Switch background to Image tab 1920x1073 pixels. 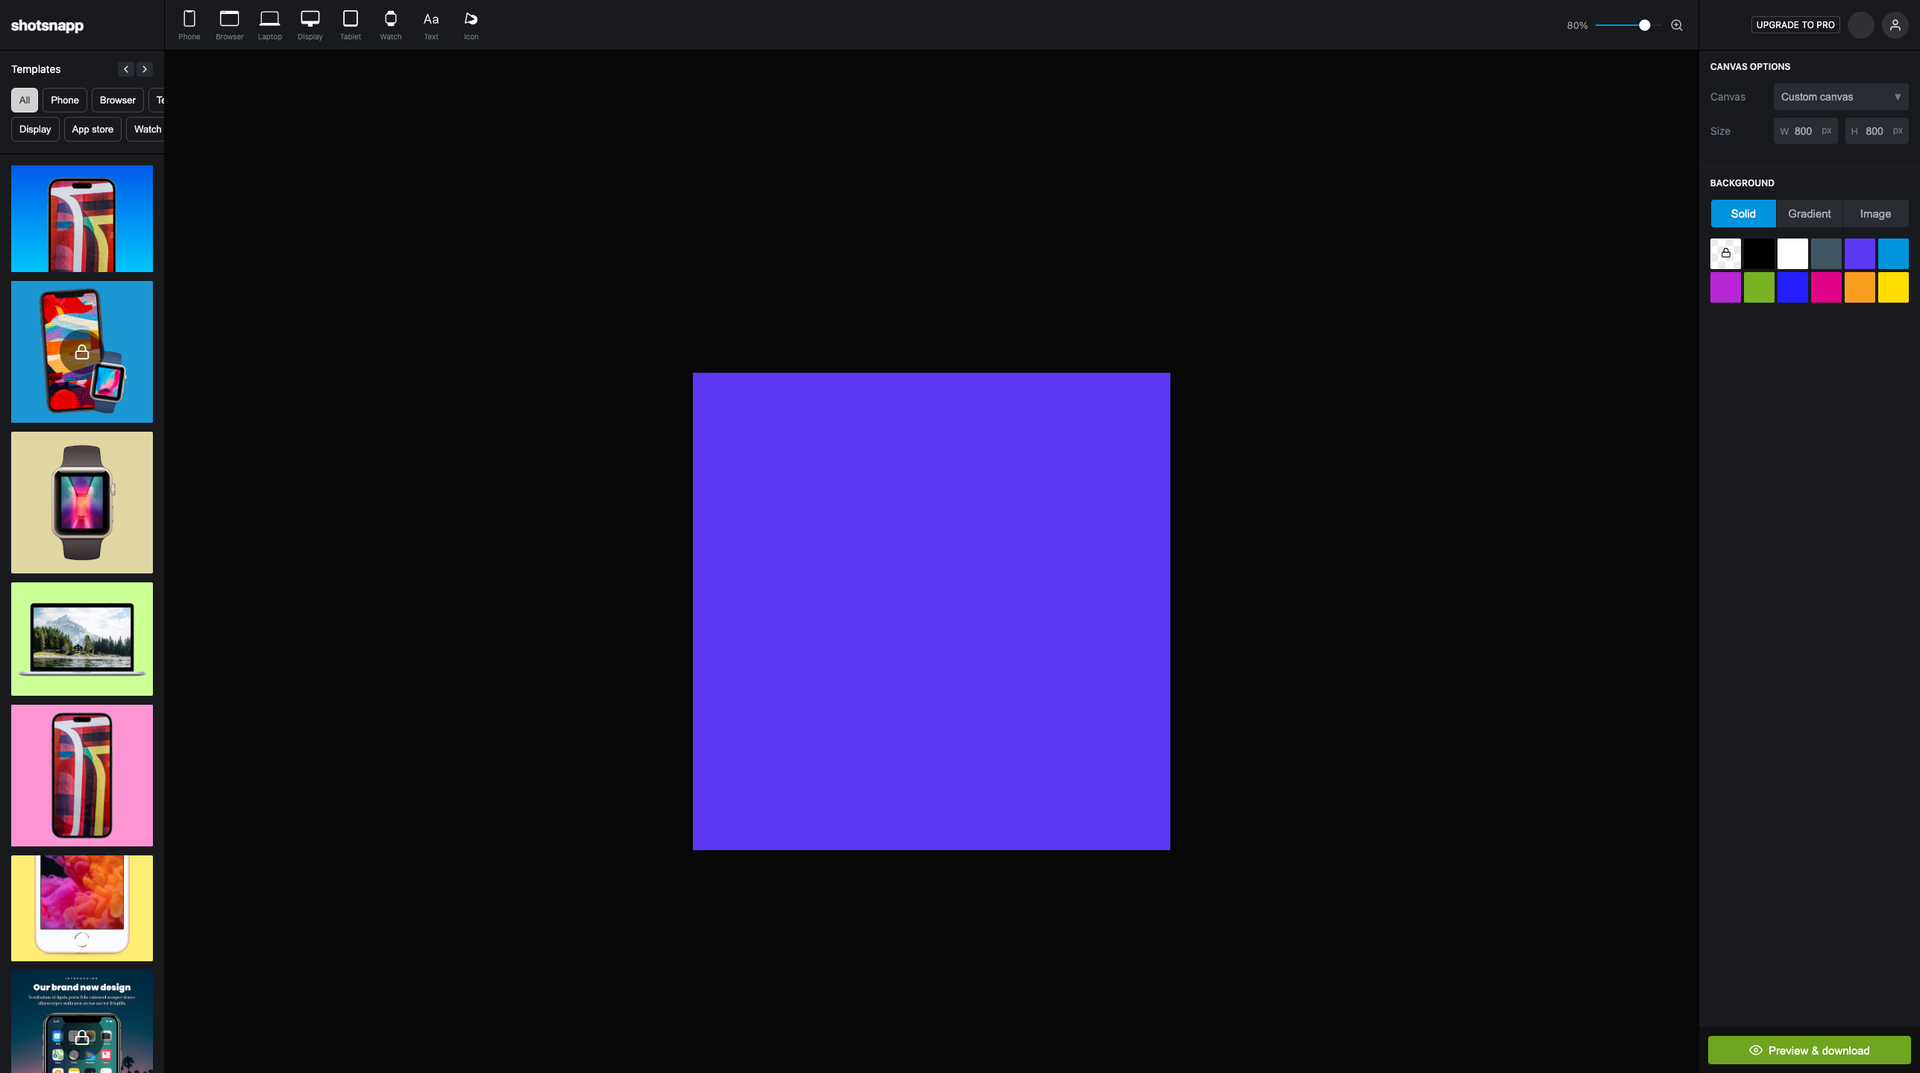click(1875, 214)
